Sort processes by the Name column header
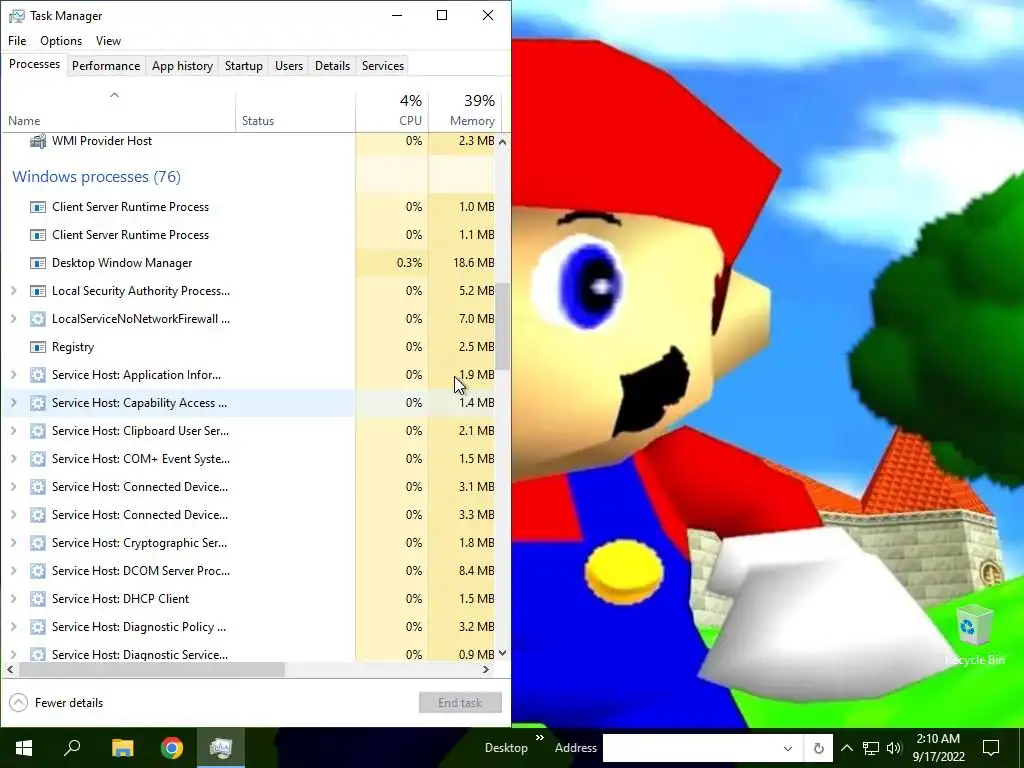 (118, 111)
